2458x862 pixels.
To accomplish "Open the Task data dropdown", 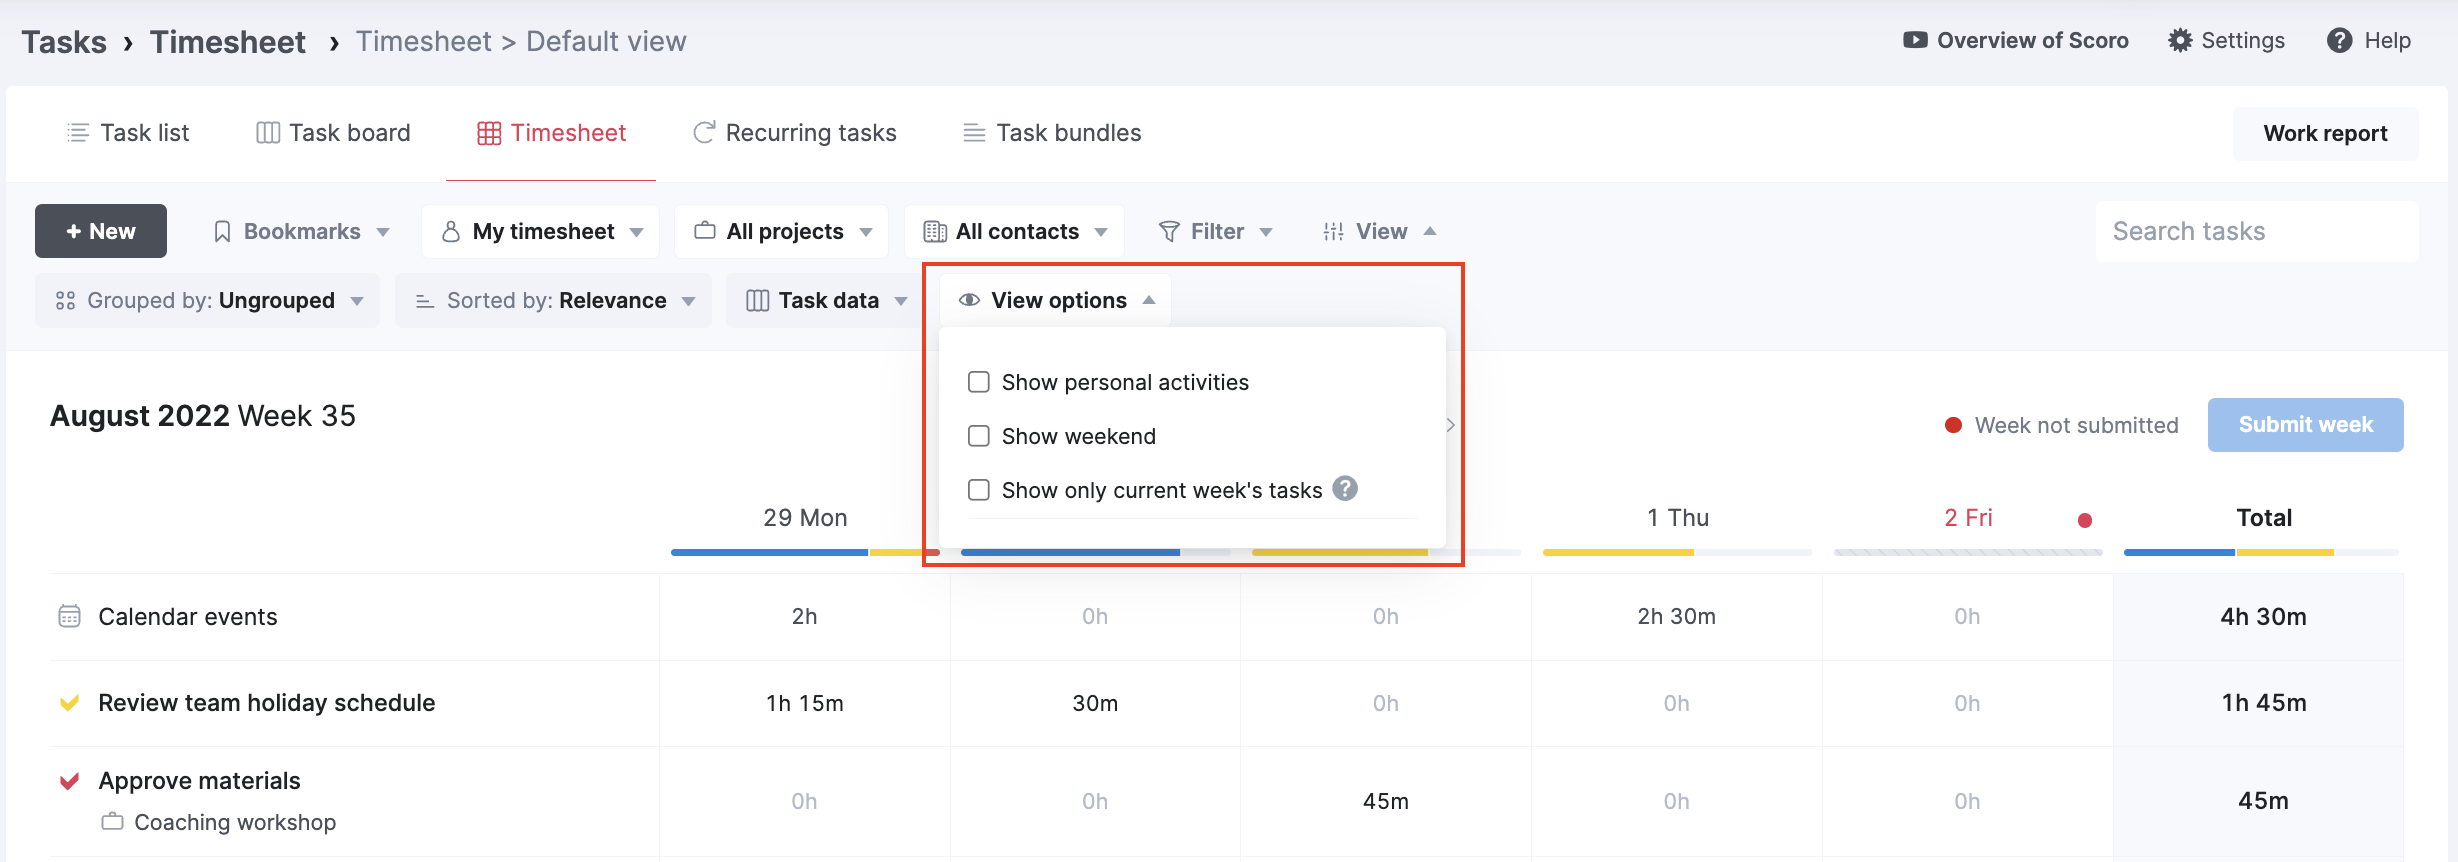I will [826, 300].
